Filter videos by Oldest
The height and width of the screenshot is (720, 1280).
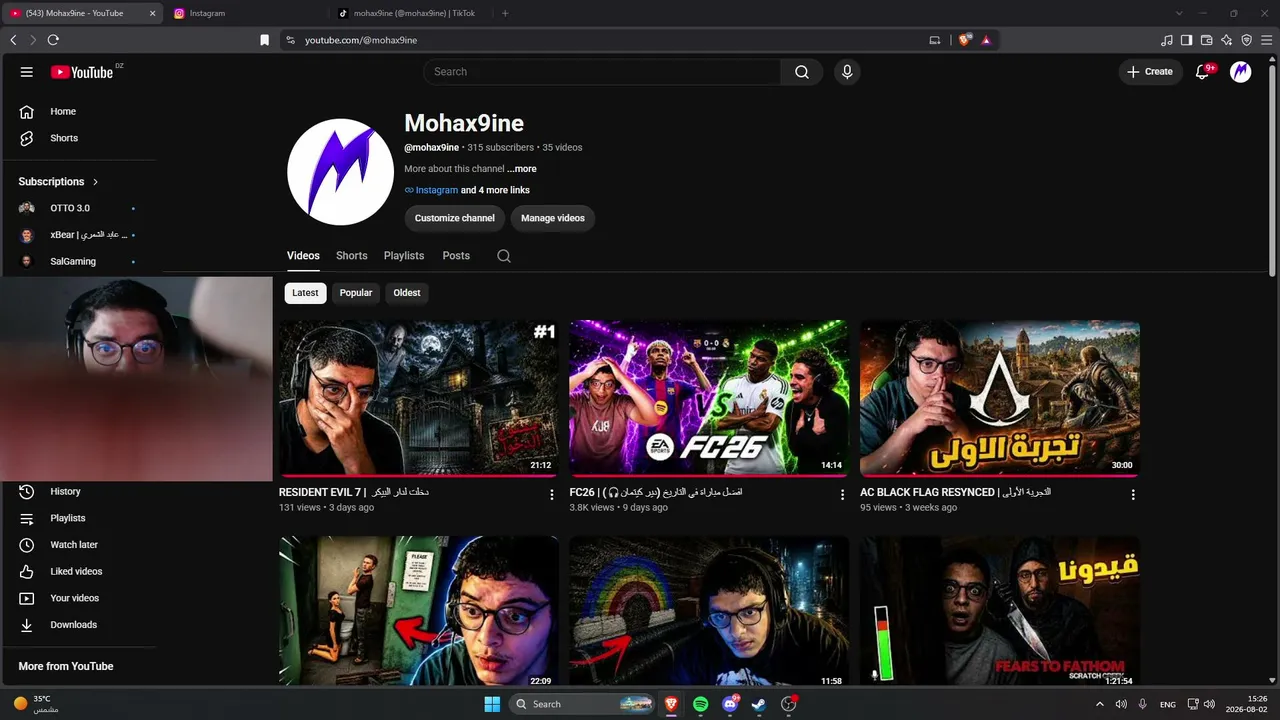click(407, 293)
